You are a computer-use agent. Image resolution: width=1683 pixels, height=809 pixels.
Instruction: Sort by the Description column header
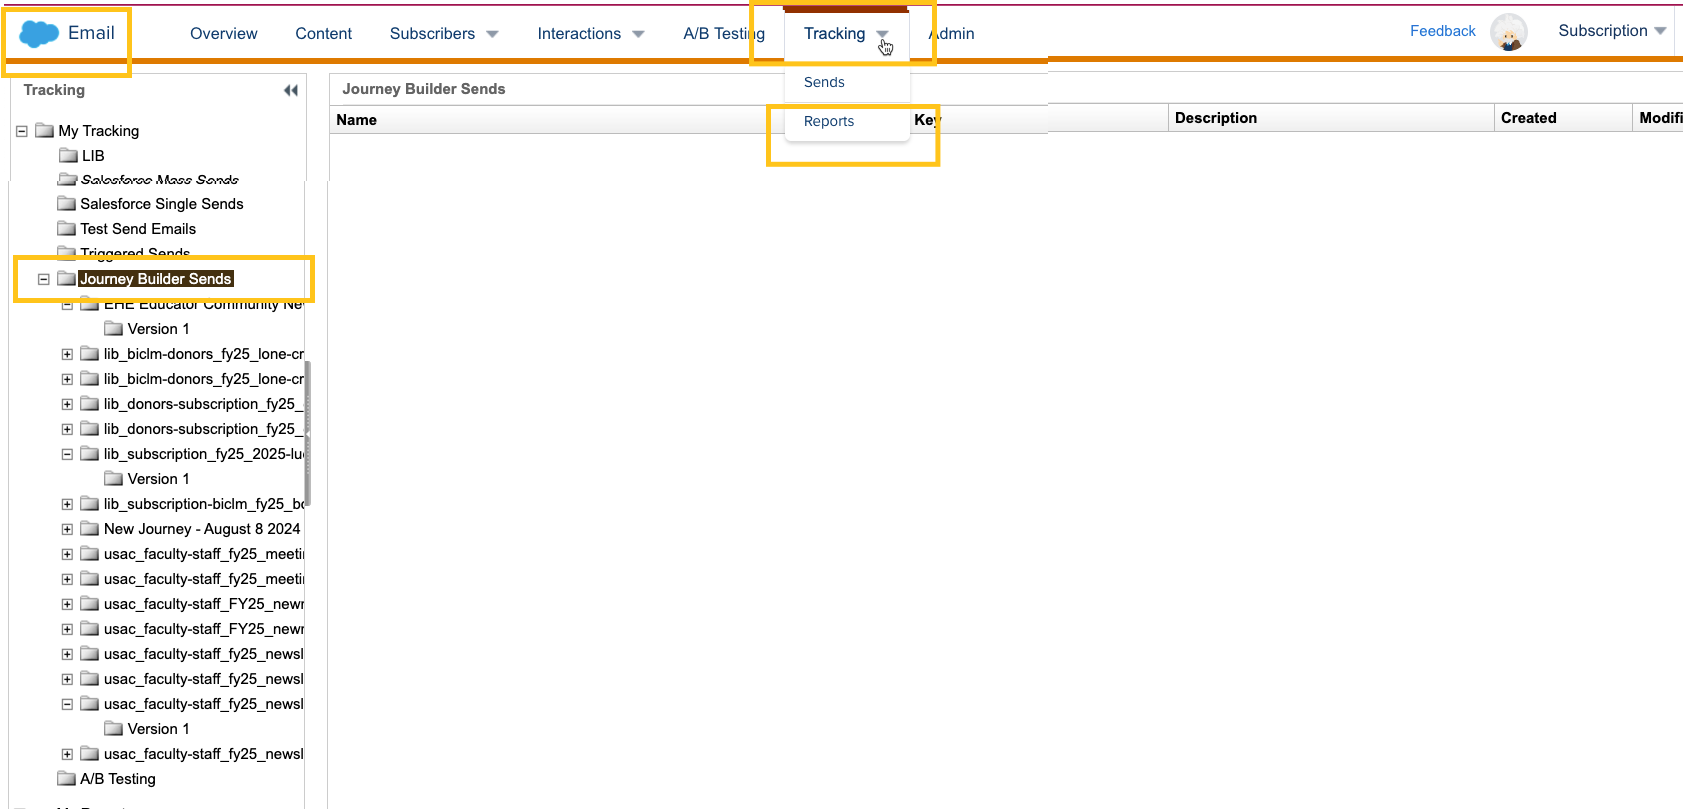1216,118
